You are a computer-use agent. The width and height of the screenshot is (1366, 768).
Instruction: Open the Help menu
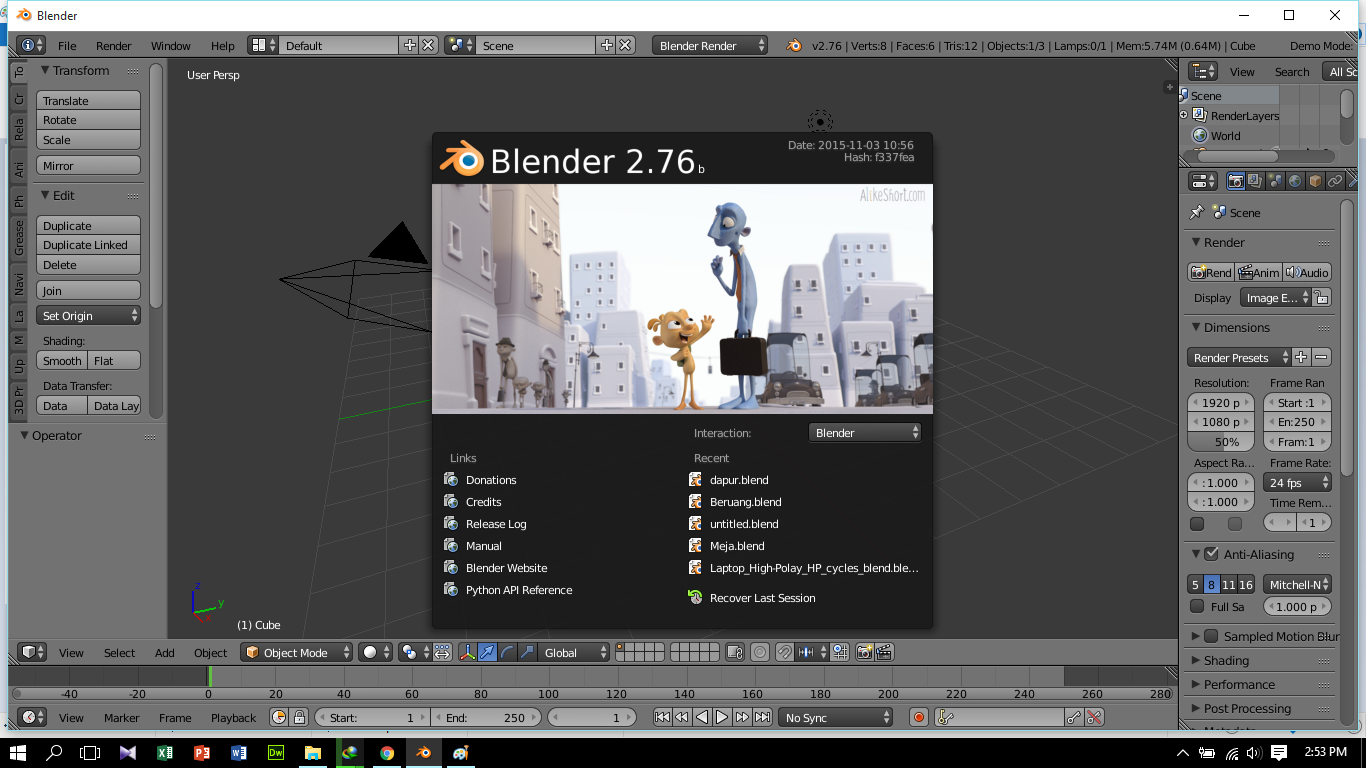(x=223, y=45)
